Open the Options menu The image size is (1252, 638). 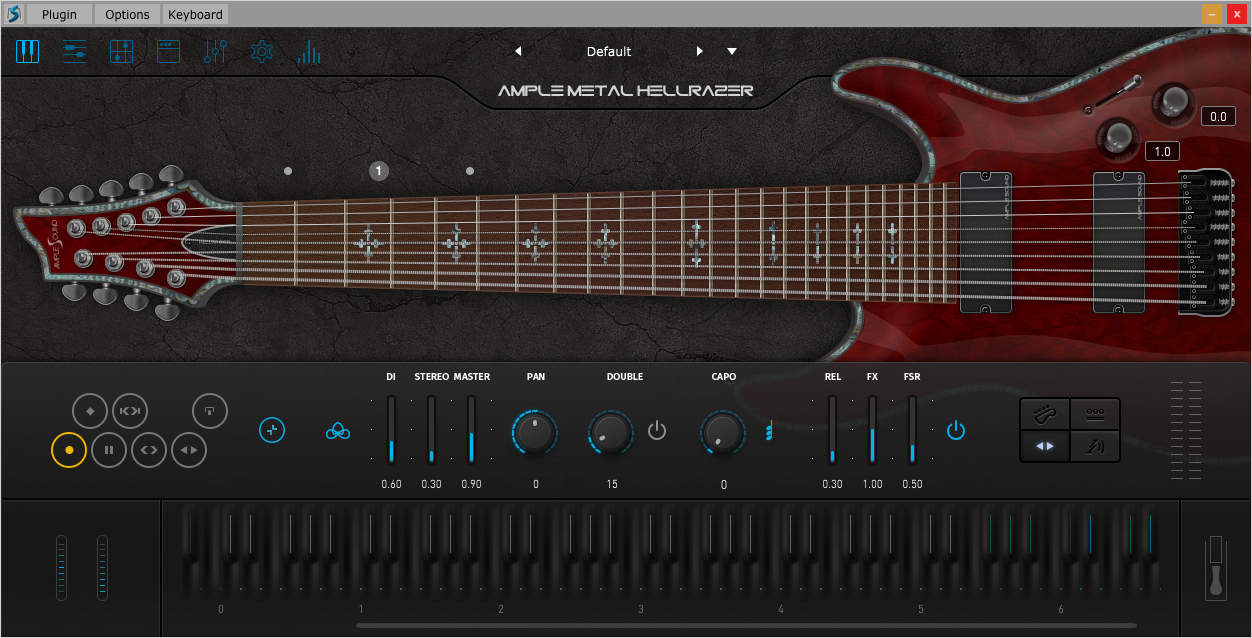tap(127, 14)
